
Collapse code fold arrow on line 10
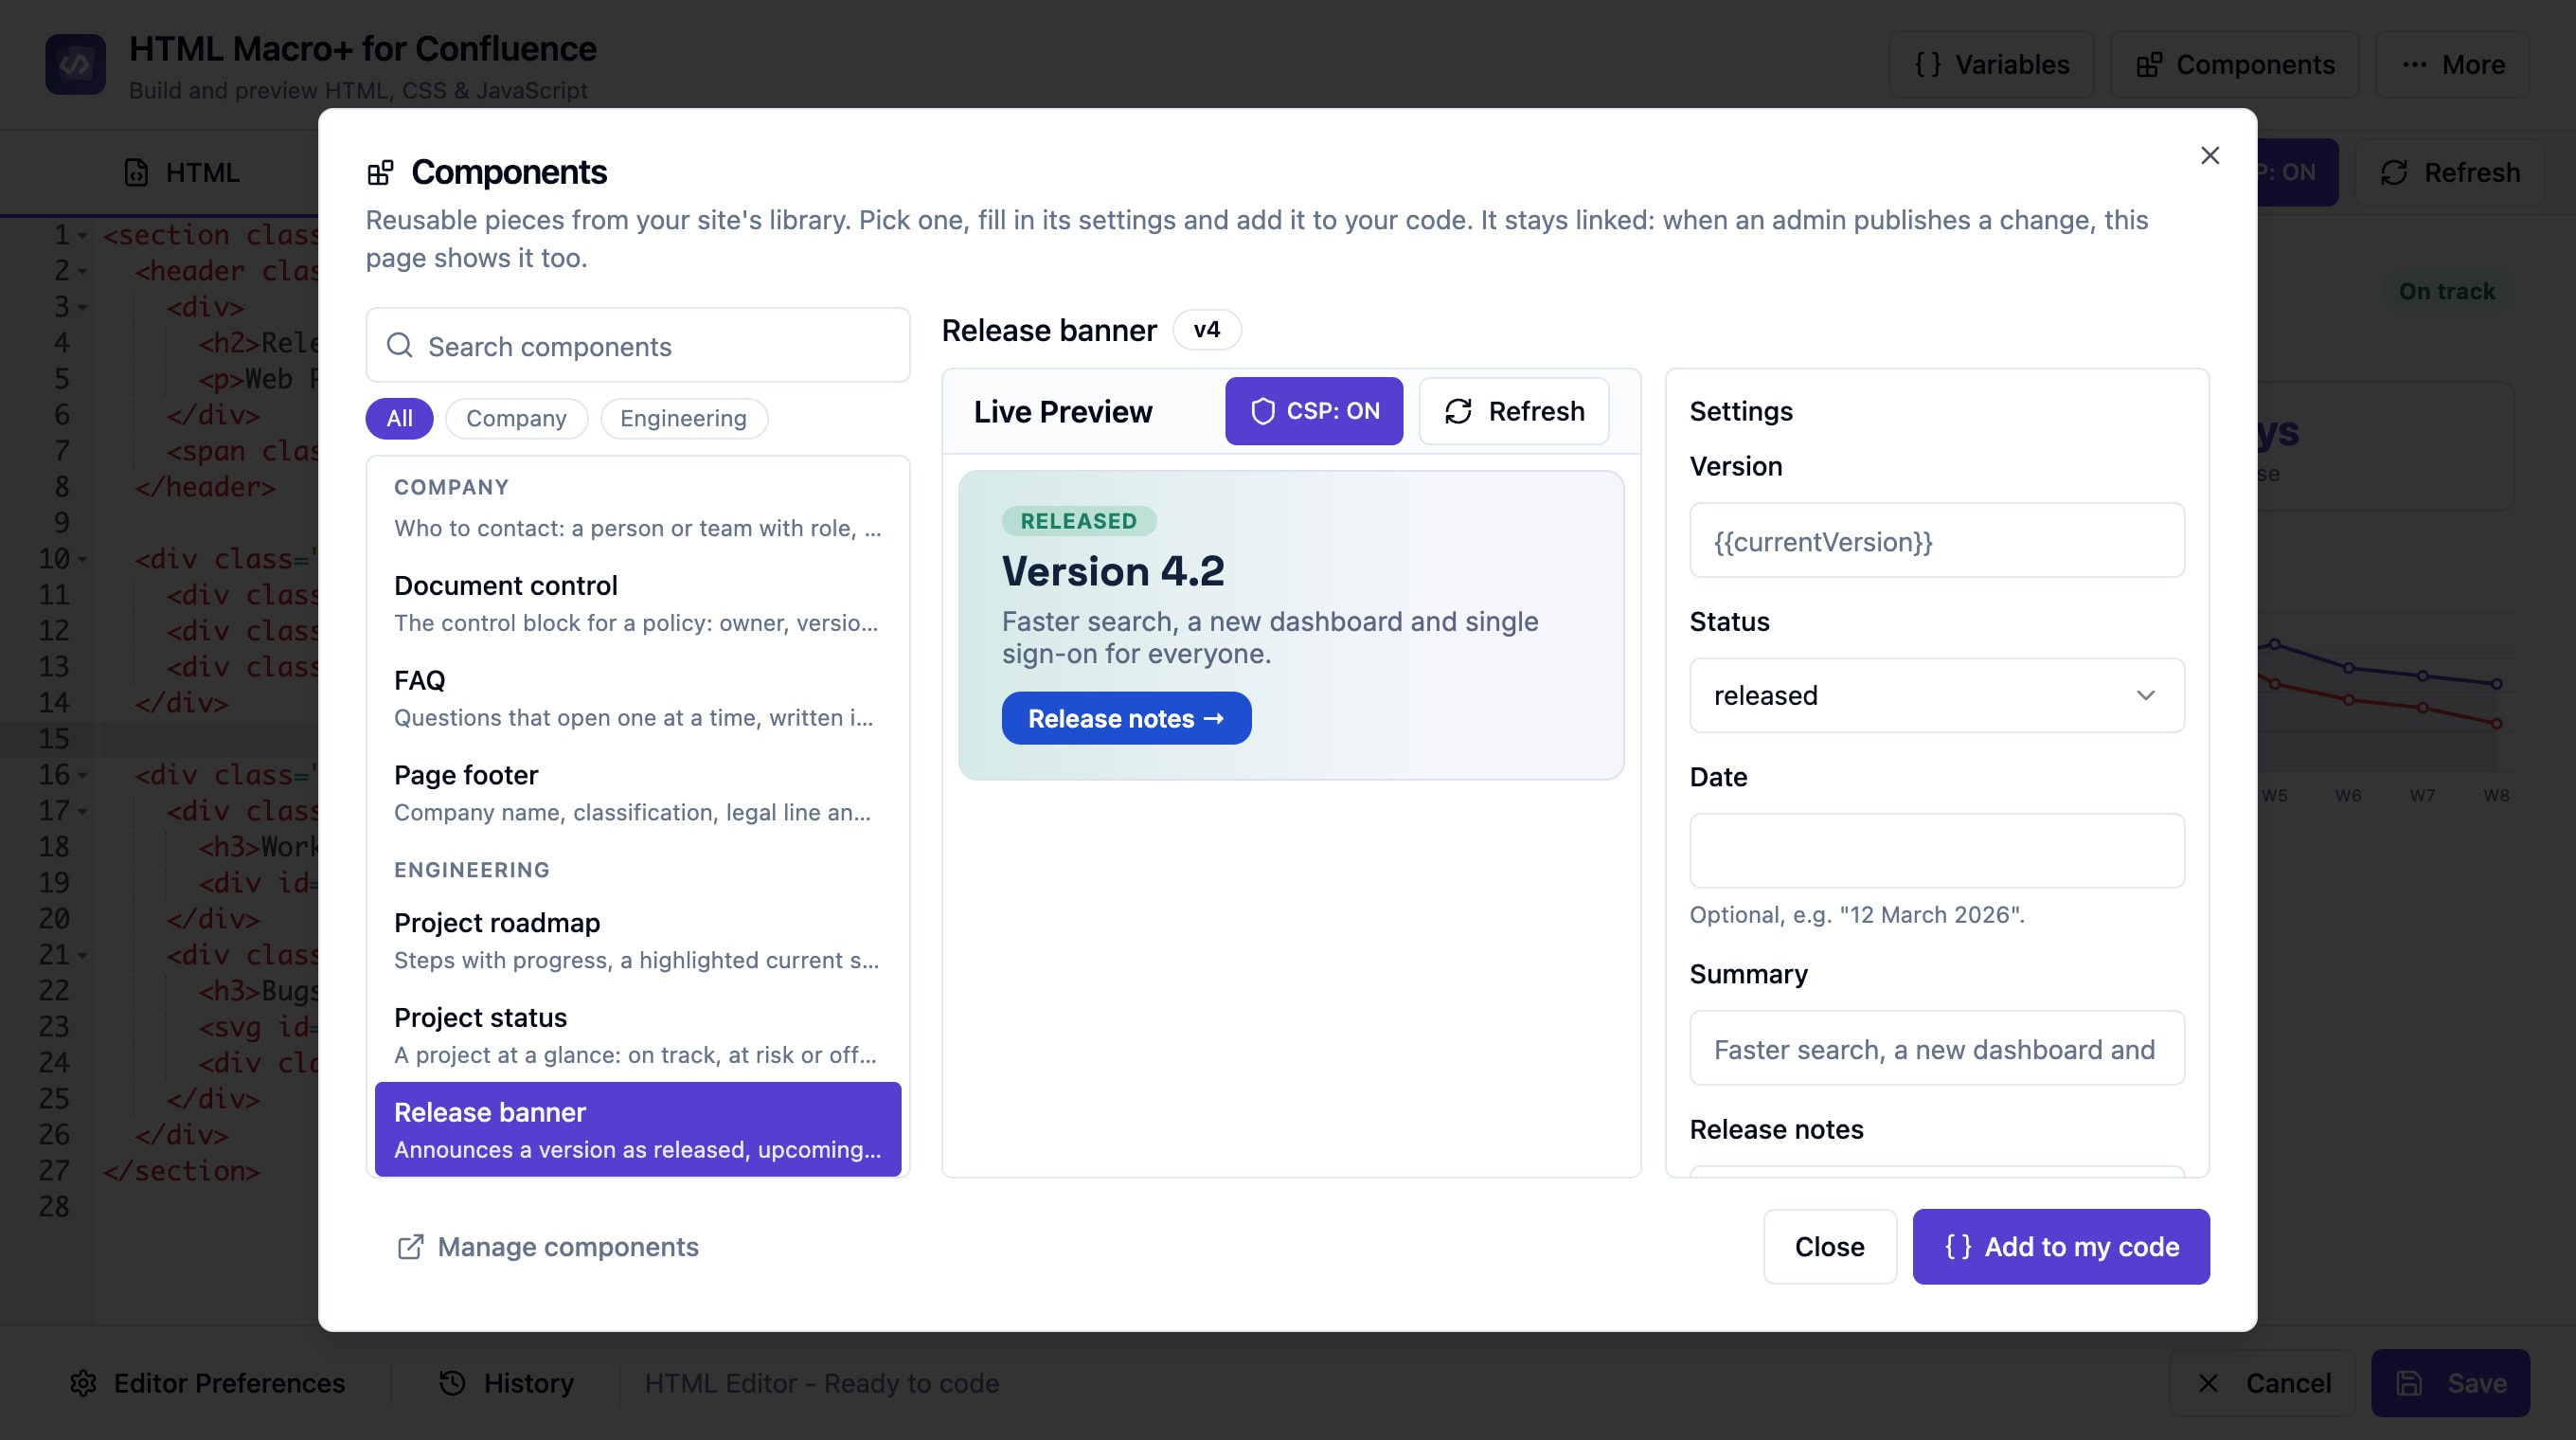[83, 559]
